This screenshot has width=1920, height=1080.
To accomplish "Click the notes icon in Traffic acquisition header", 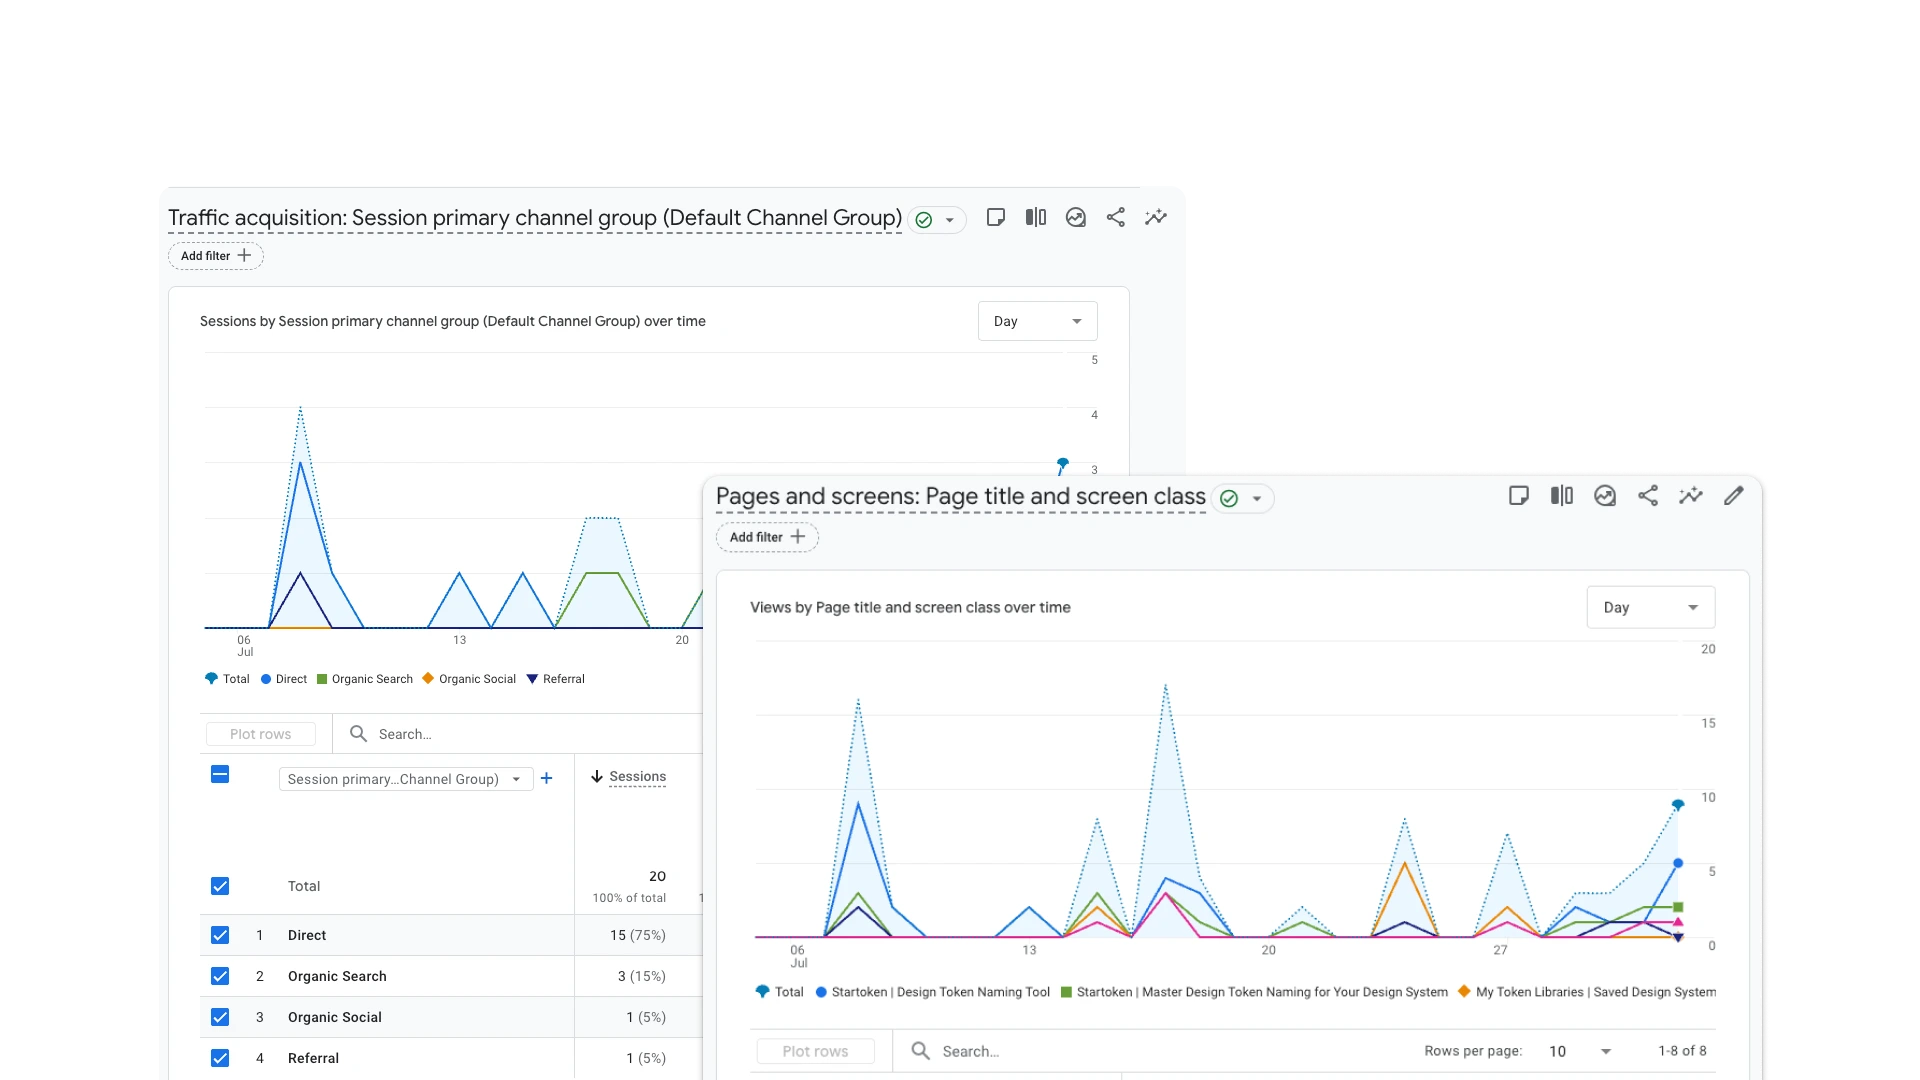I will coord(995,217).
